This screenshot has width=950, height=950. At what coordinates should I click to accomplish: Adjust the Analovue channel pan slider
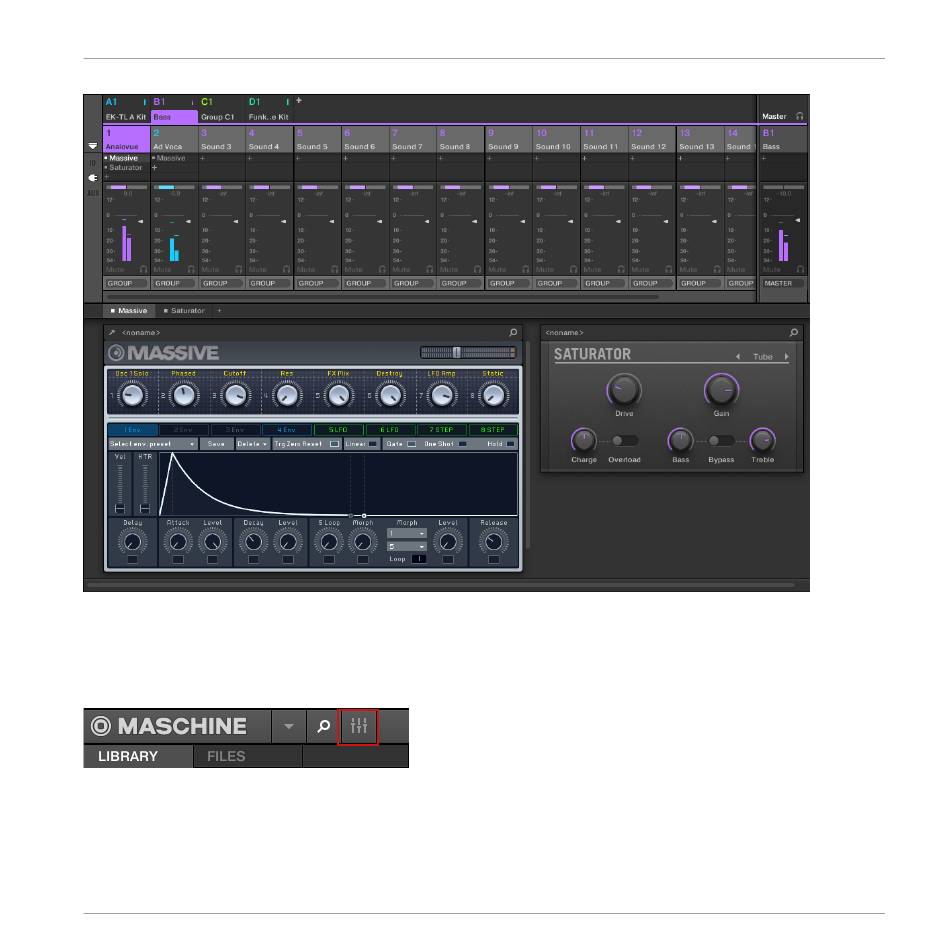[x=127, y=188]
